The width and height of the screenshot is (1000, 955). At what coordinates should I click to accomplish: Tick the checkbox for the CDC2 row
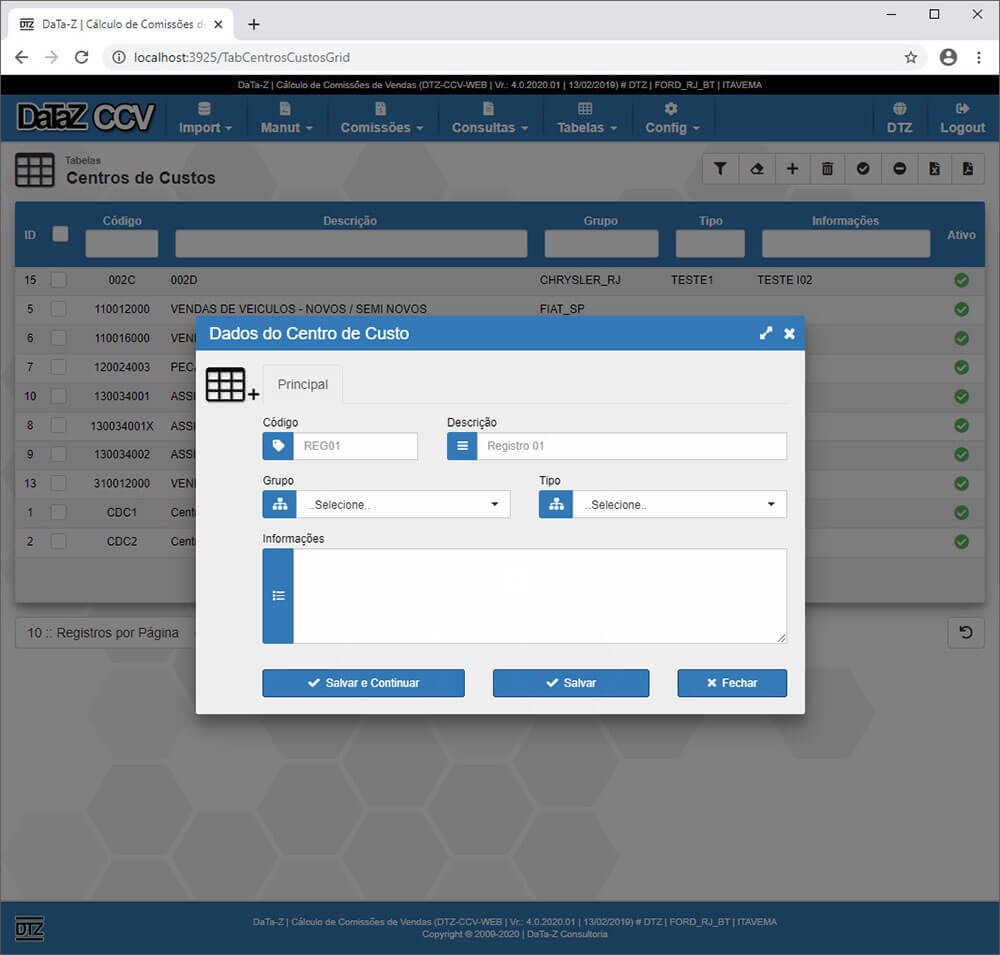pos(59,541)
